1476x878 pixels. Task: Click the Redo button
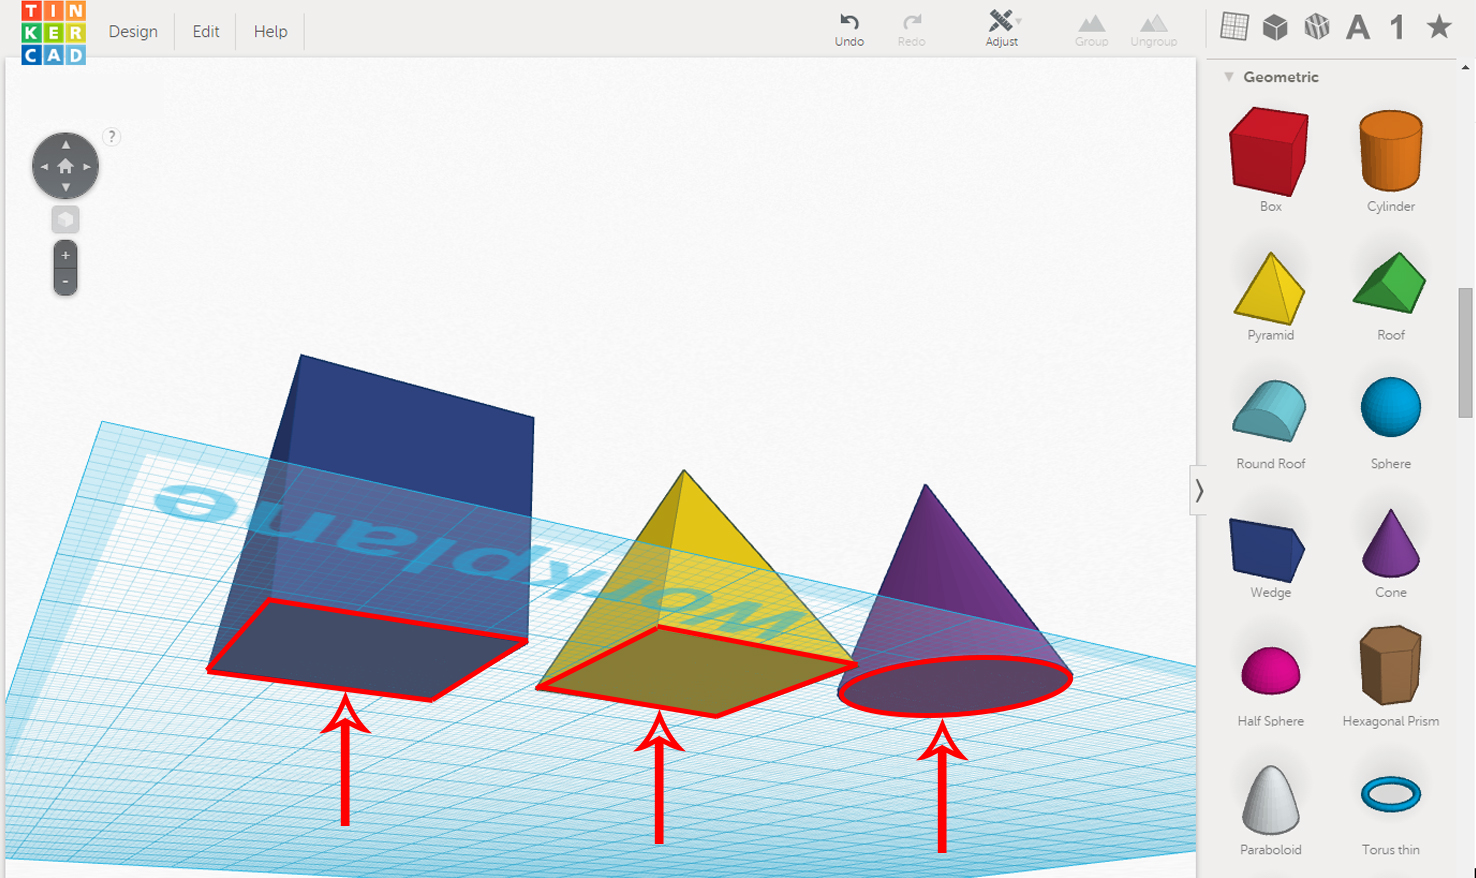pyautogui.click(x=911, y=29)
